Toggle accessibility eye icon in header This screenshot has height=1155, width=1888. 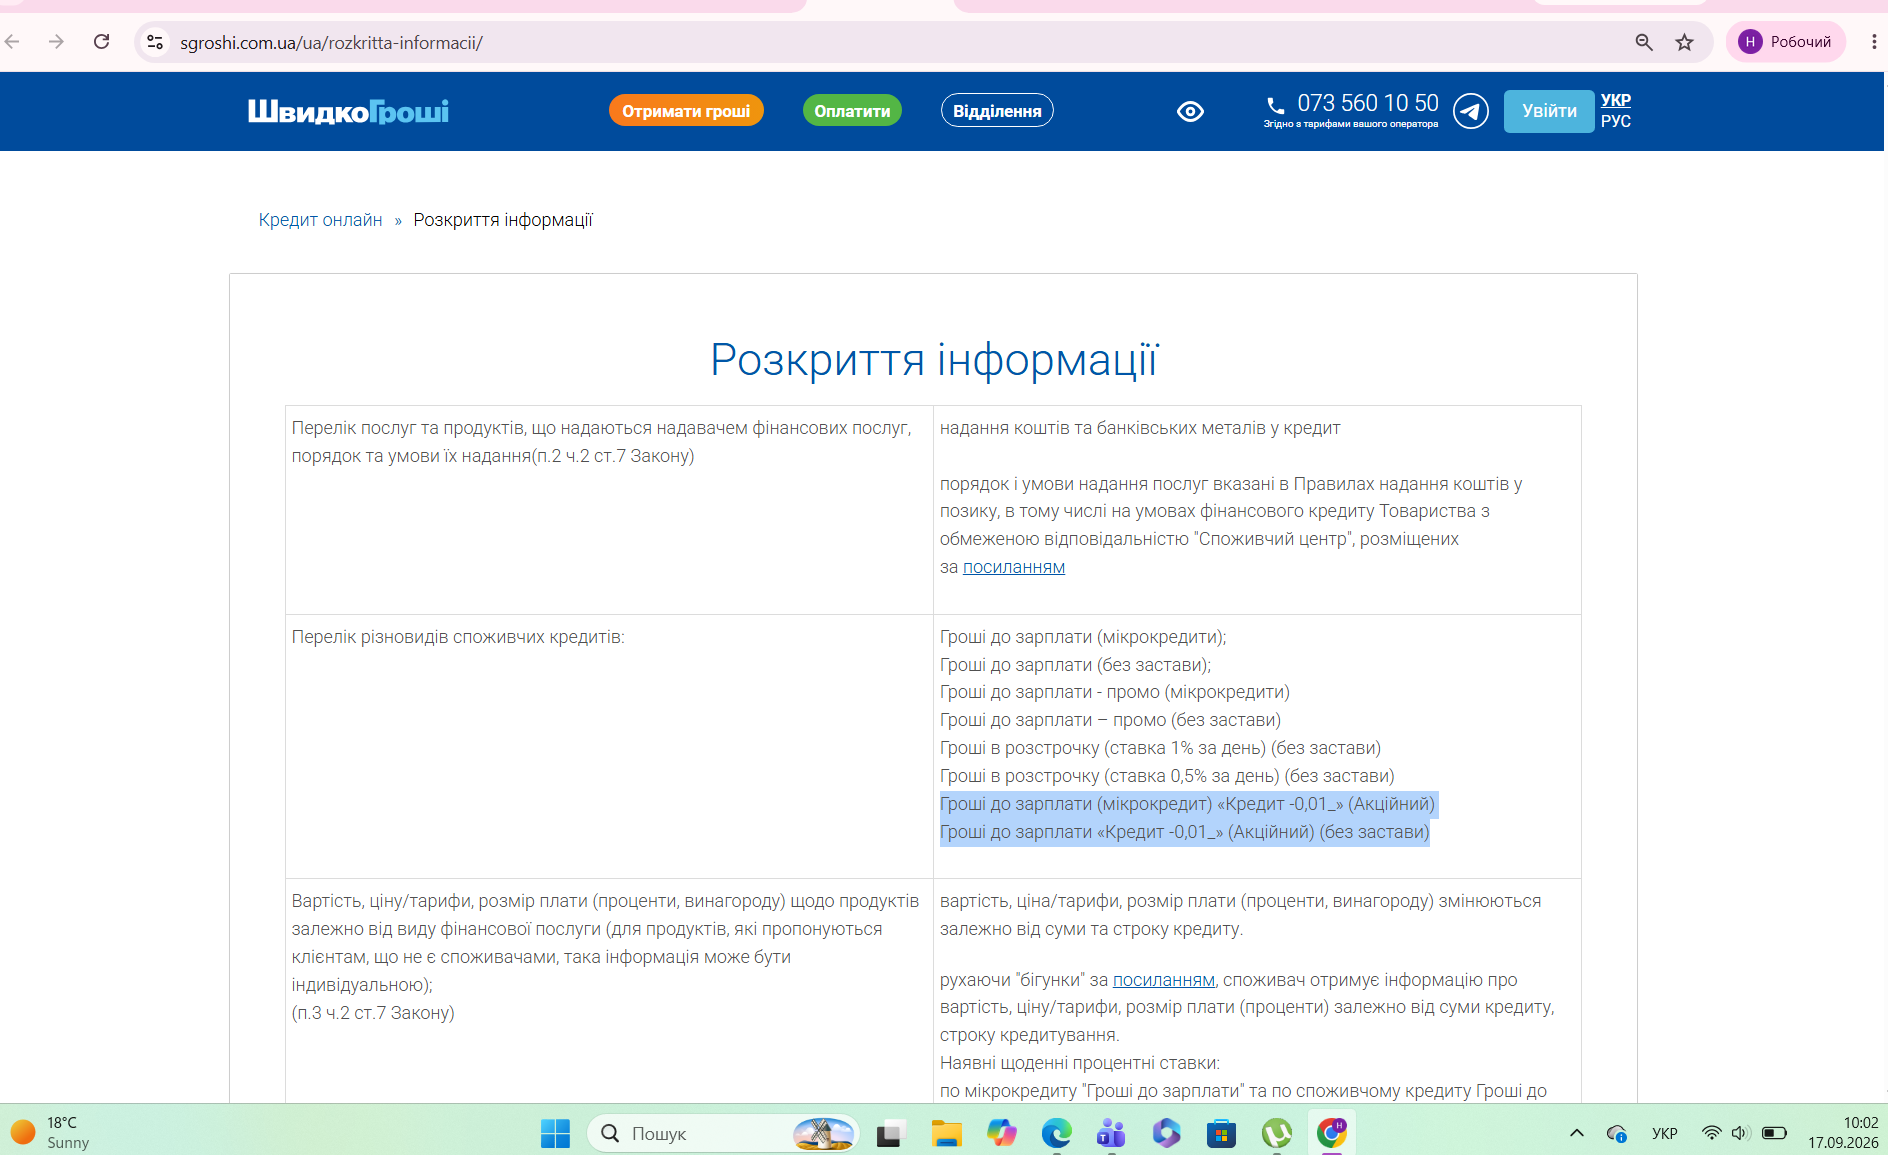[x=1190, y=111]
